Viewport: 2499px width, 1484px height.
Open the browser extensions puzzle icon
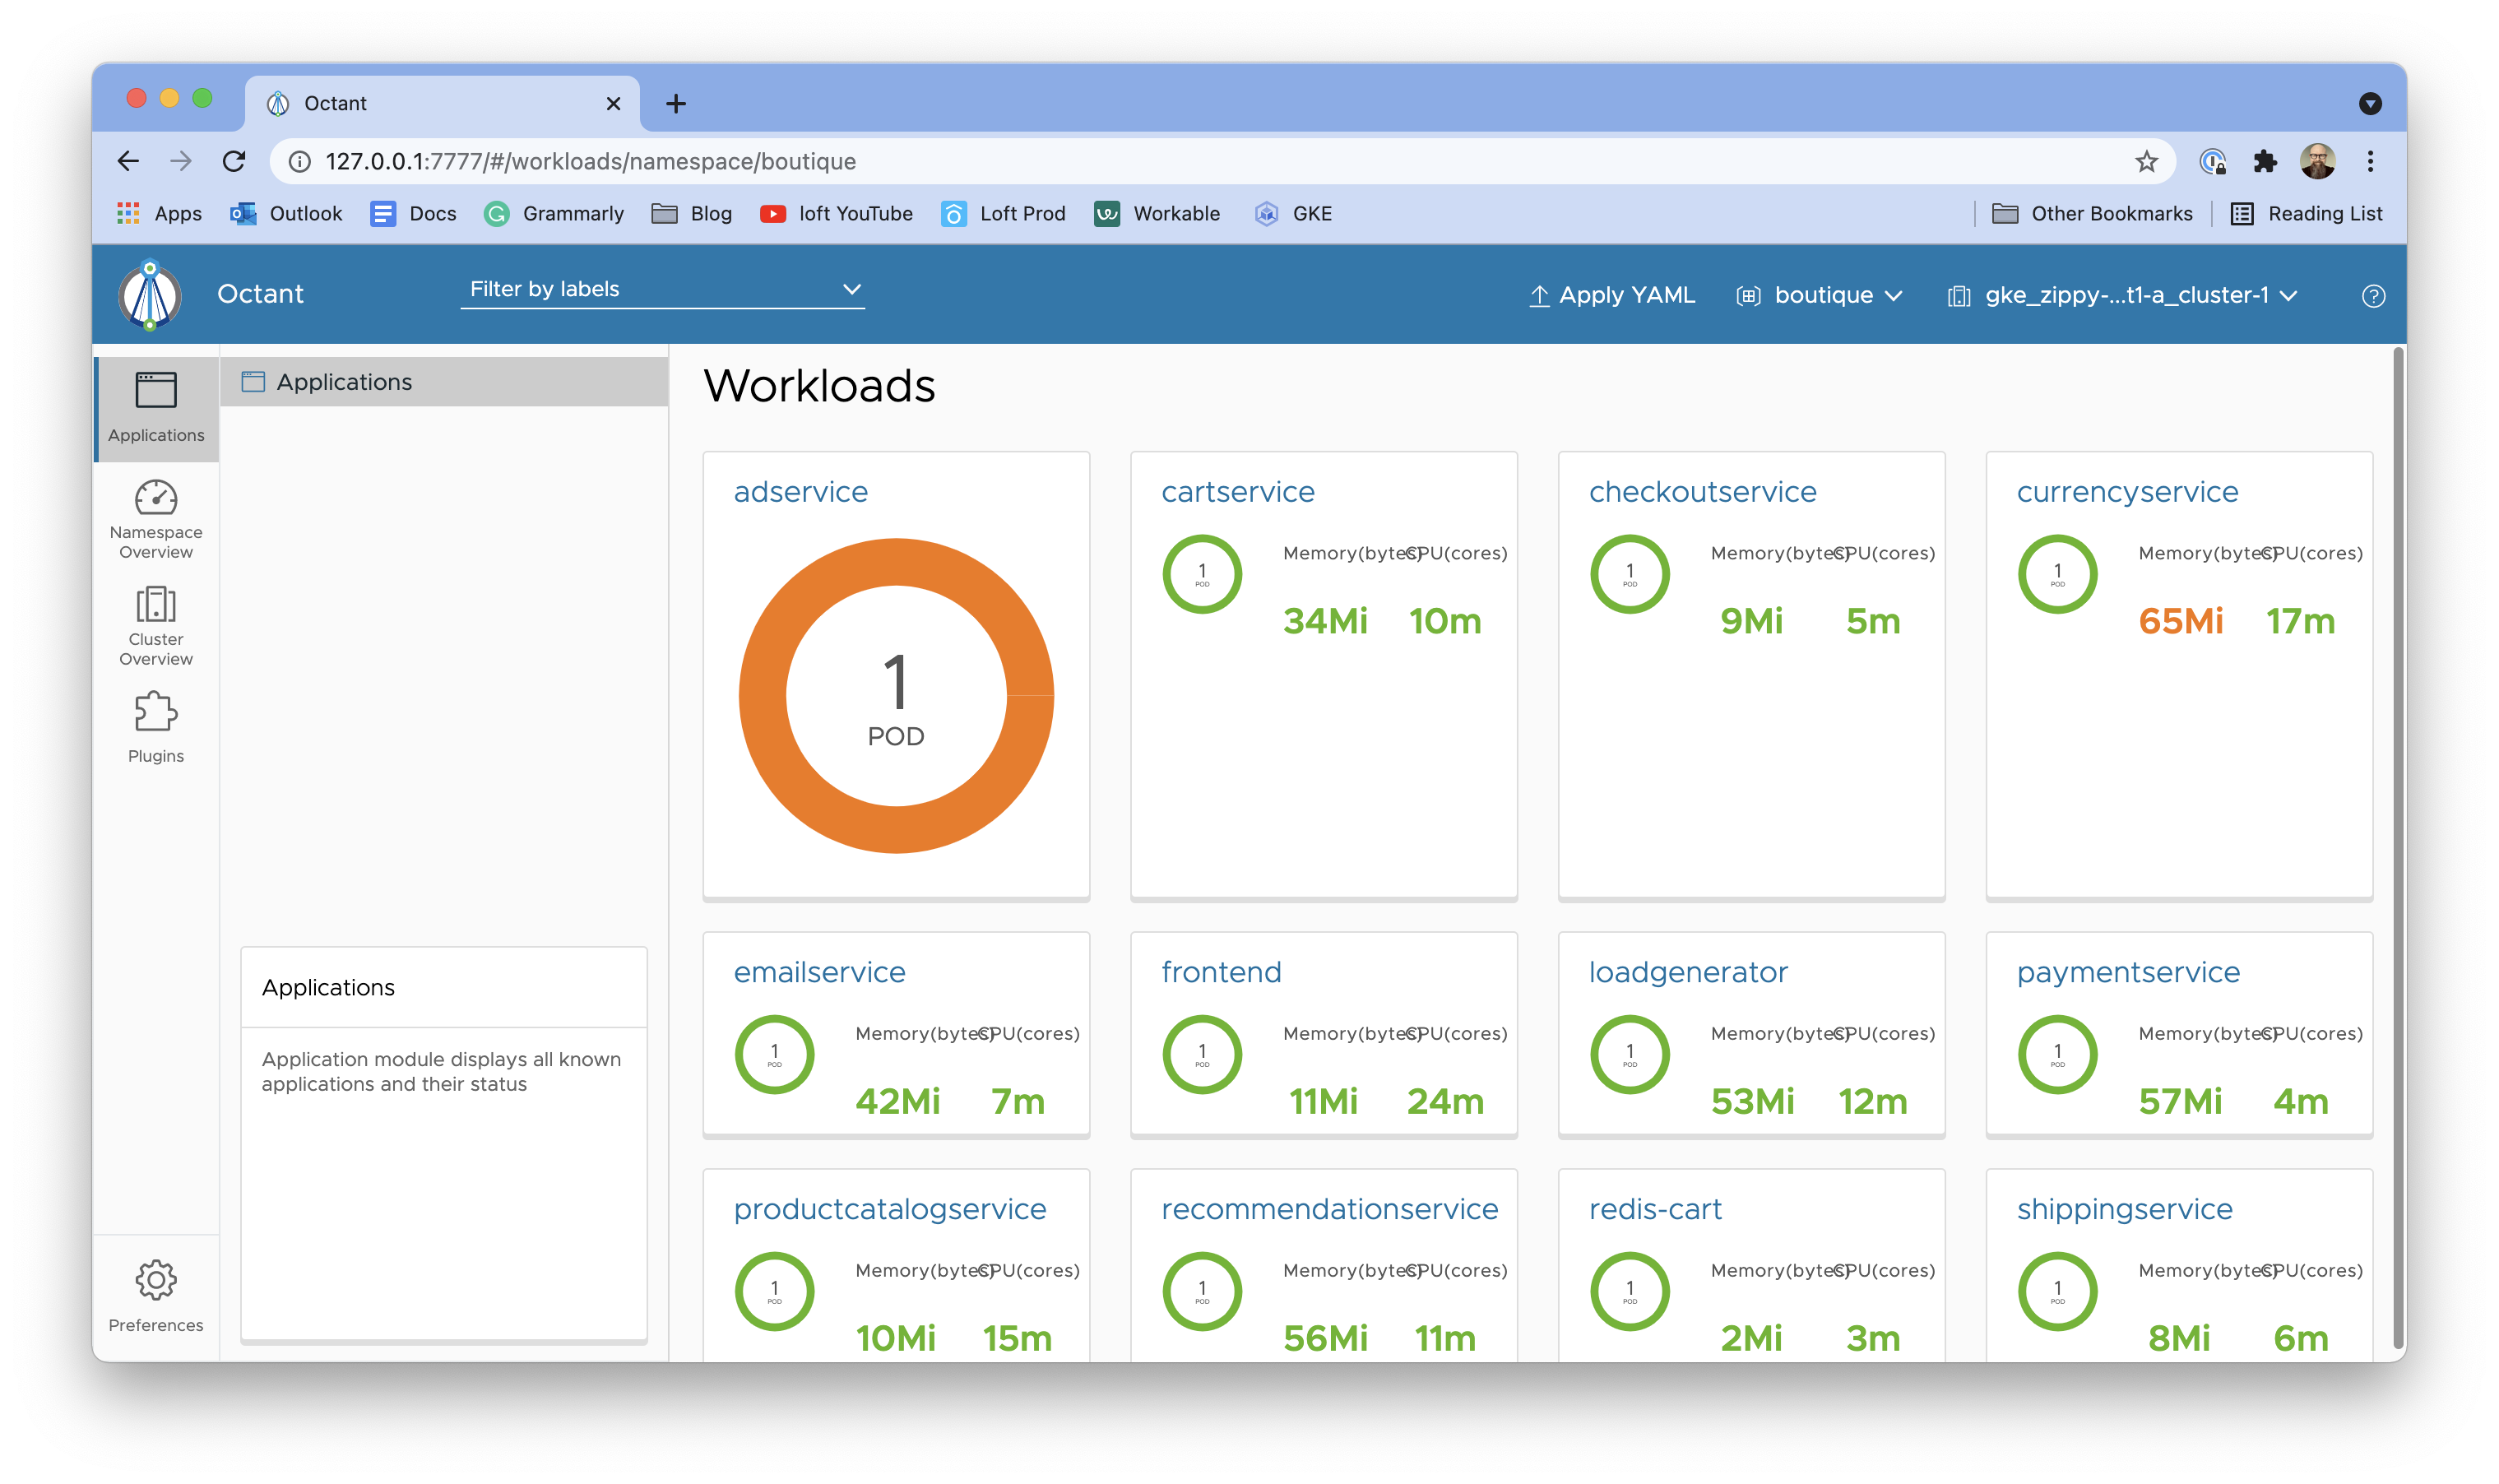point(2266,161)
